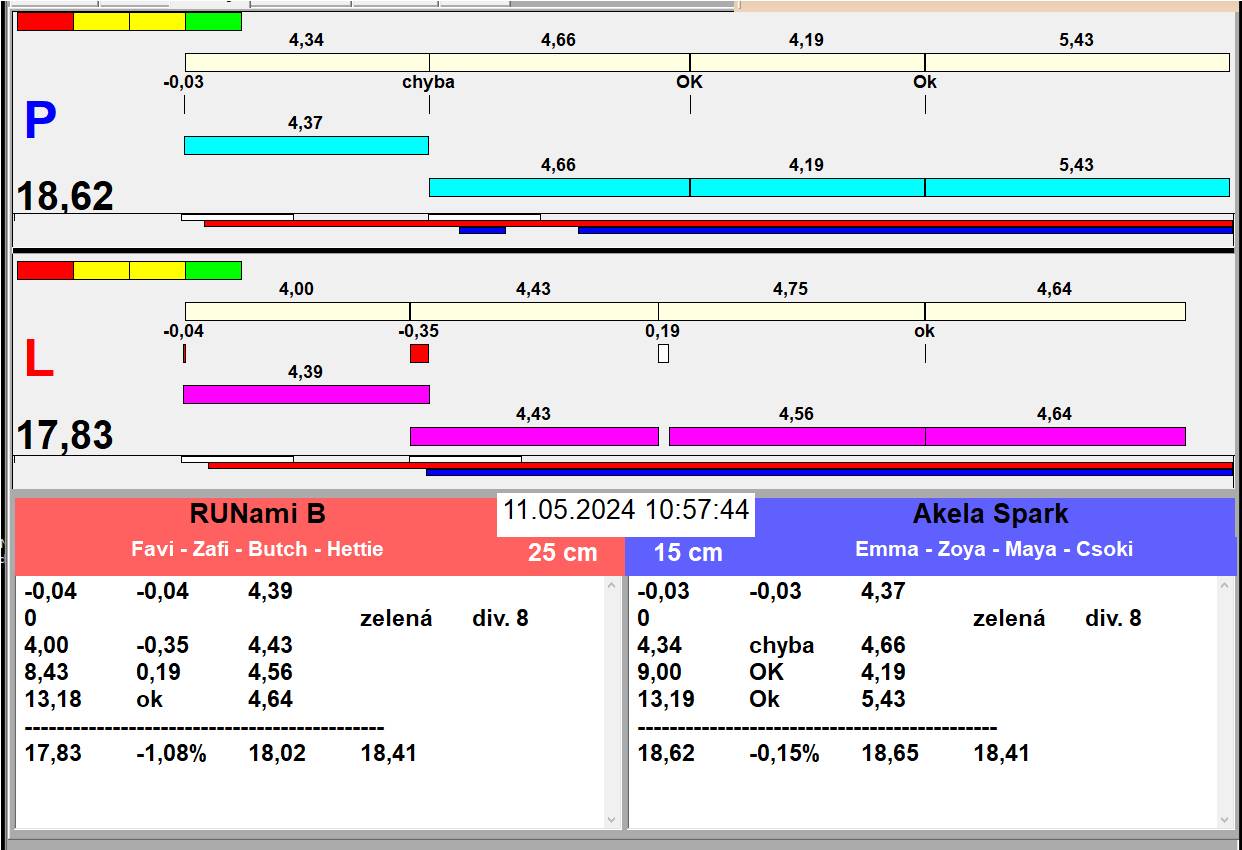Click the red start light in lane L
This screenshot has width=1242, height=850.
tap(45, 270)
